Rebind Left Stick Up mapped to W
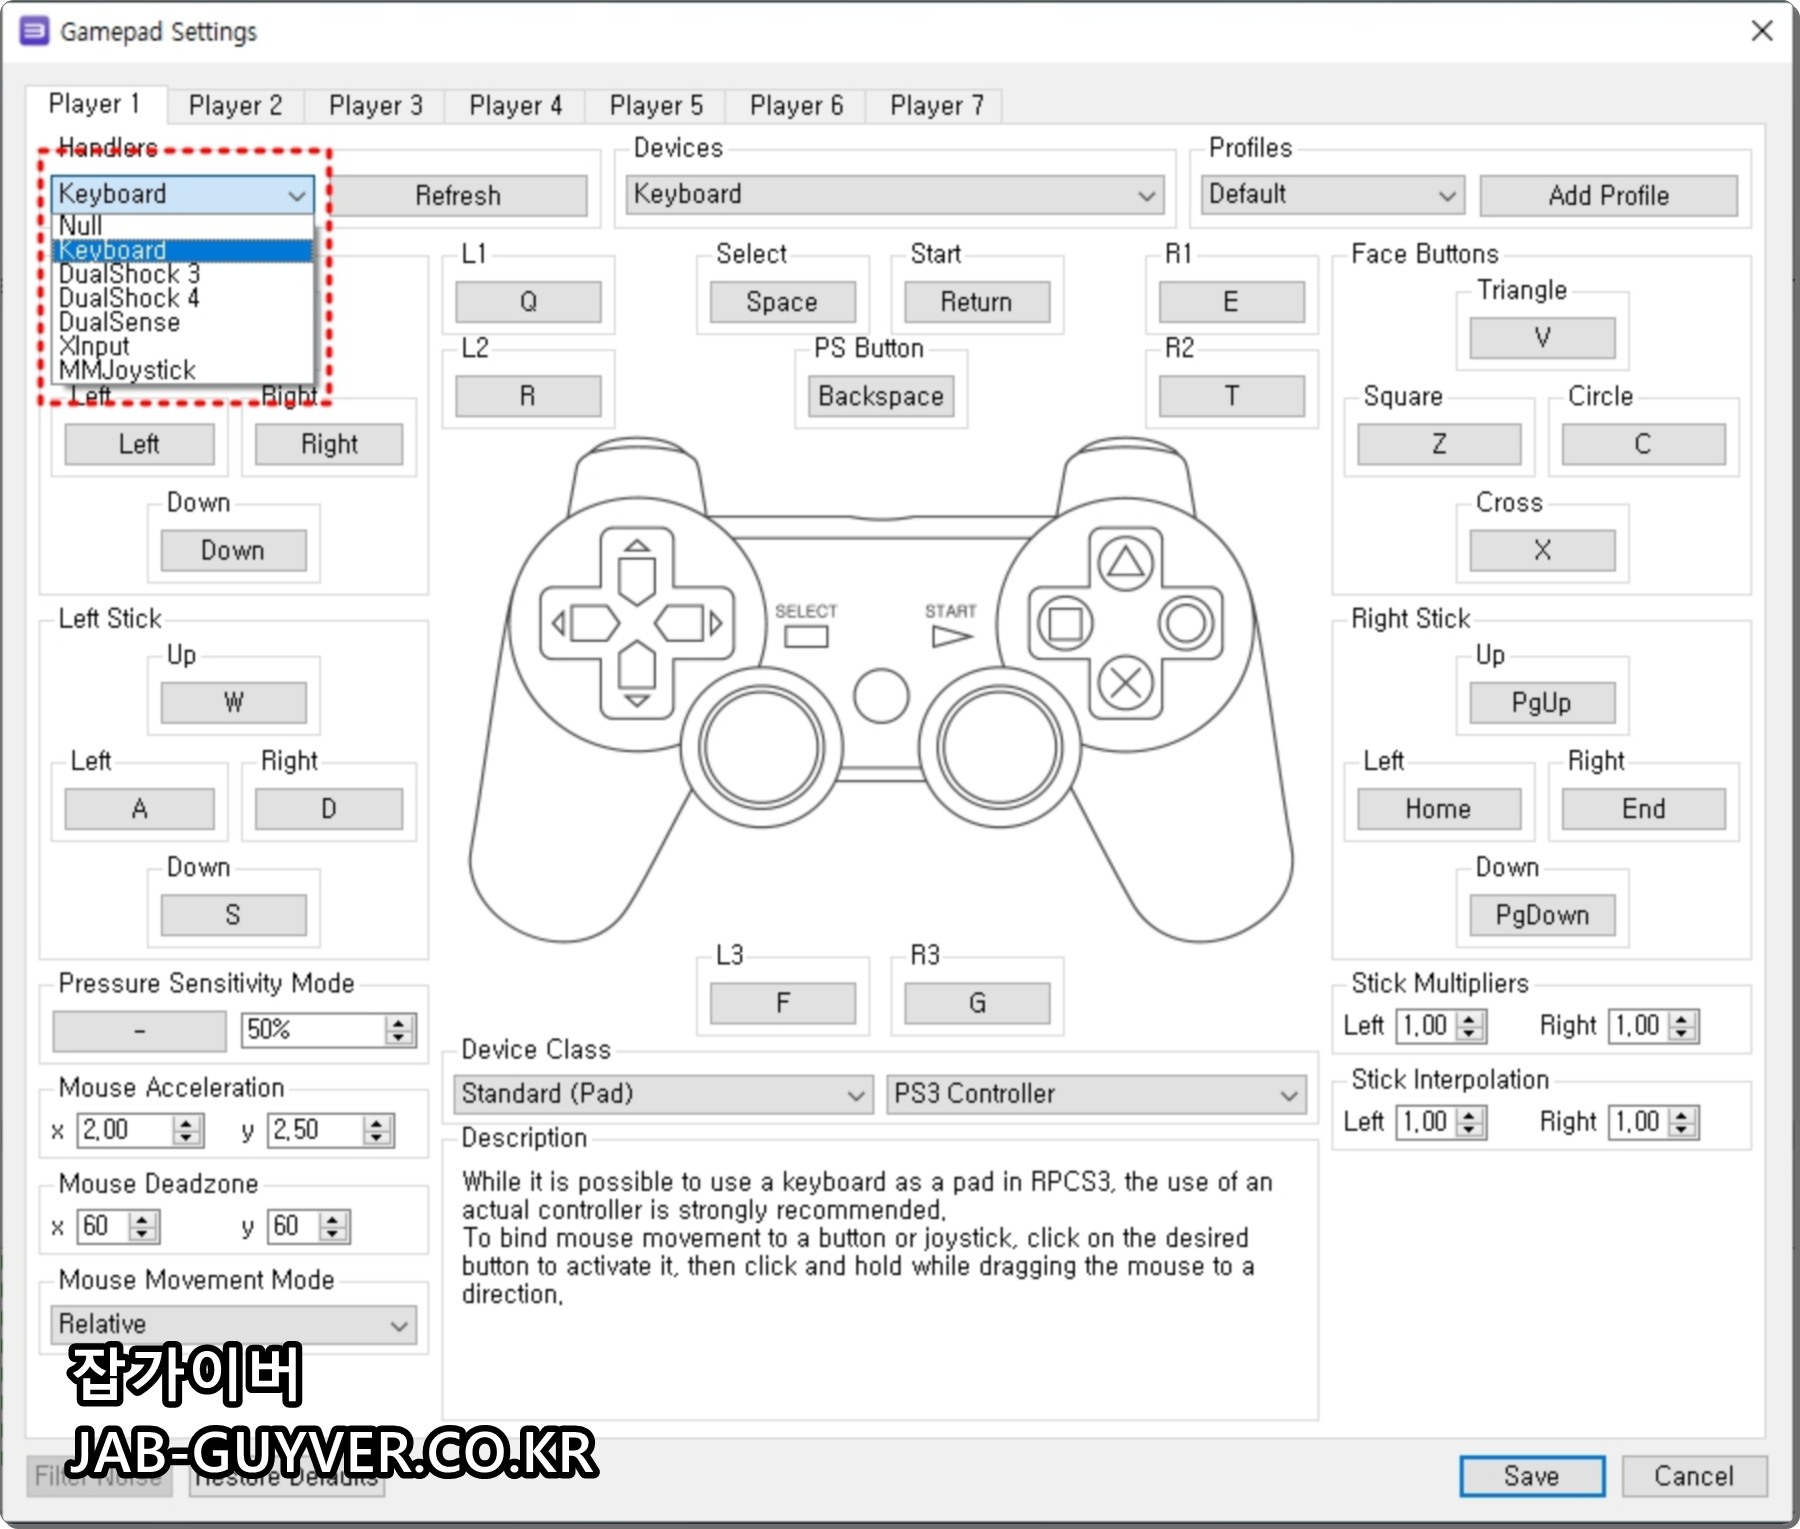1800x1529 pixels. [233, 702]
